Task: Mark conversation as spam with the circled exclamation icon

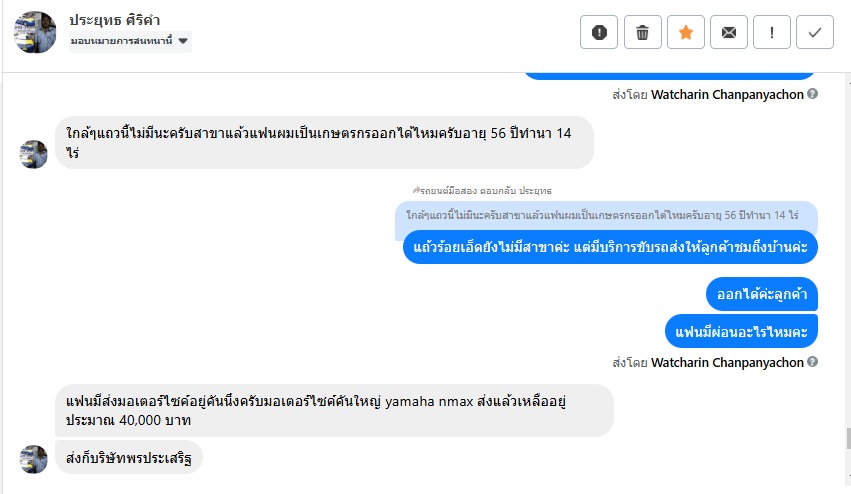Action: point(599,32)
